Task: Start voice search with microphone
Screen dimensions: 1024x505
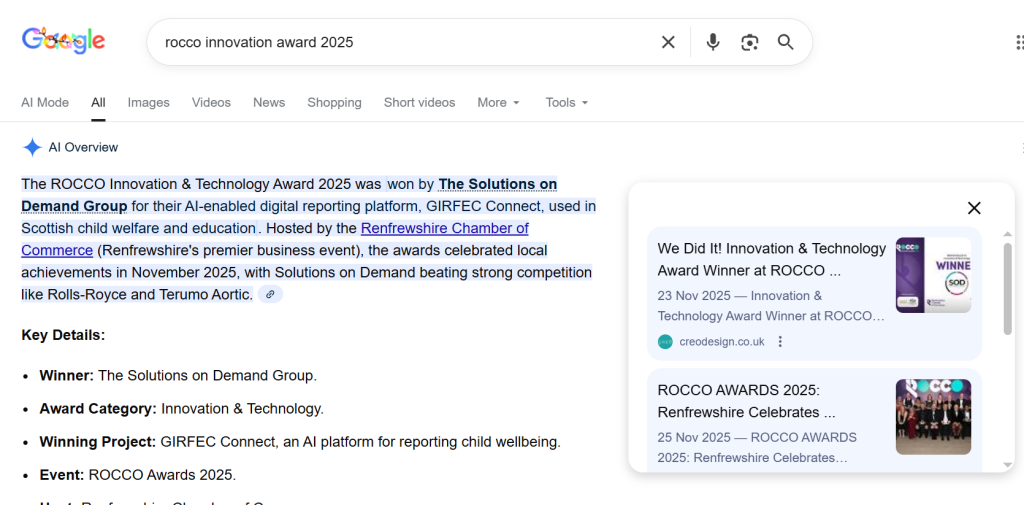Action: pyautogui.click(x=713, y=42)
